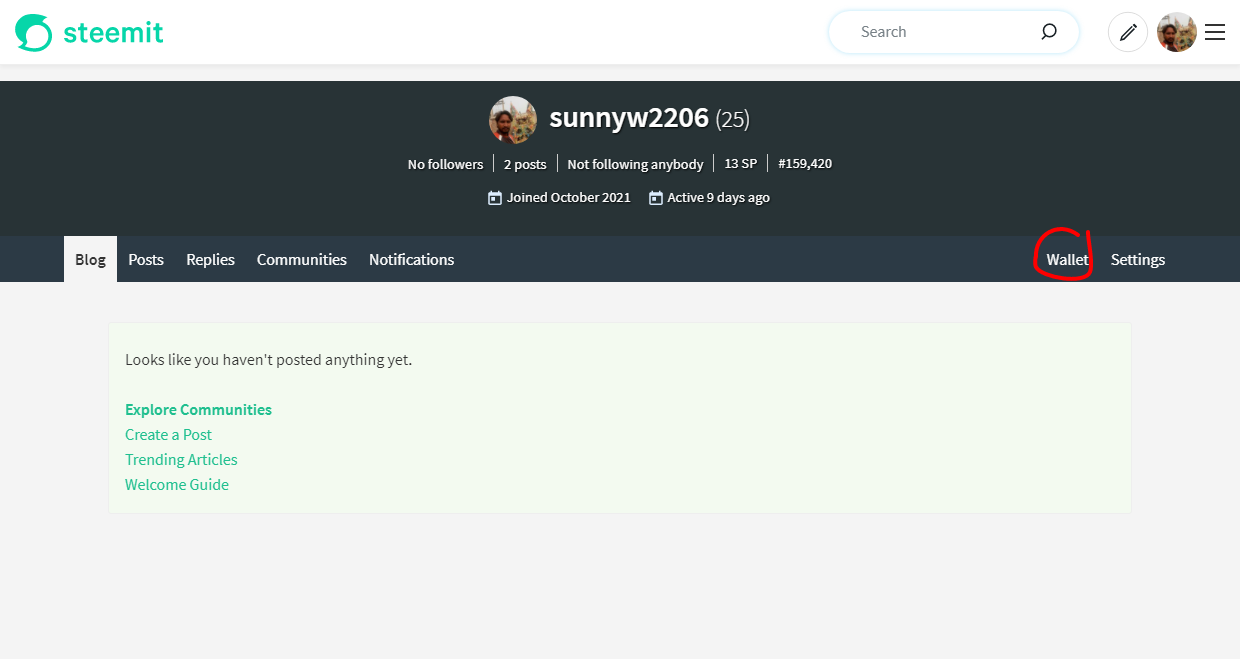Open the Communities tab

(302, 259)
